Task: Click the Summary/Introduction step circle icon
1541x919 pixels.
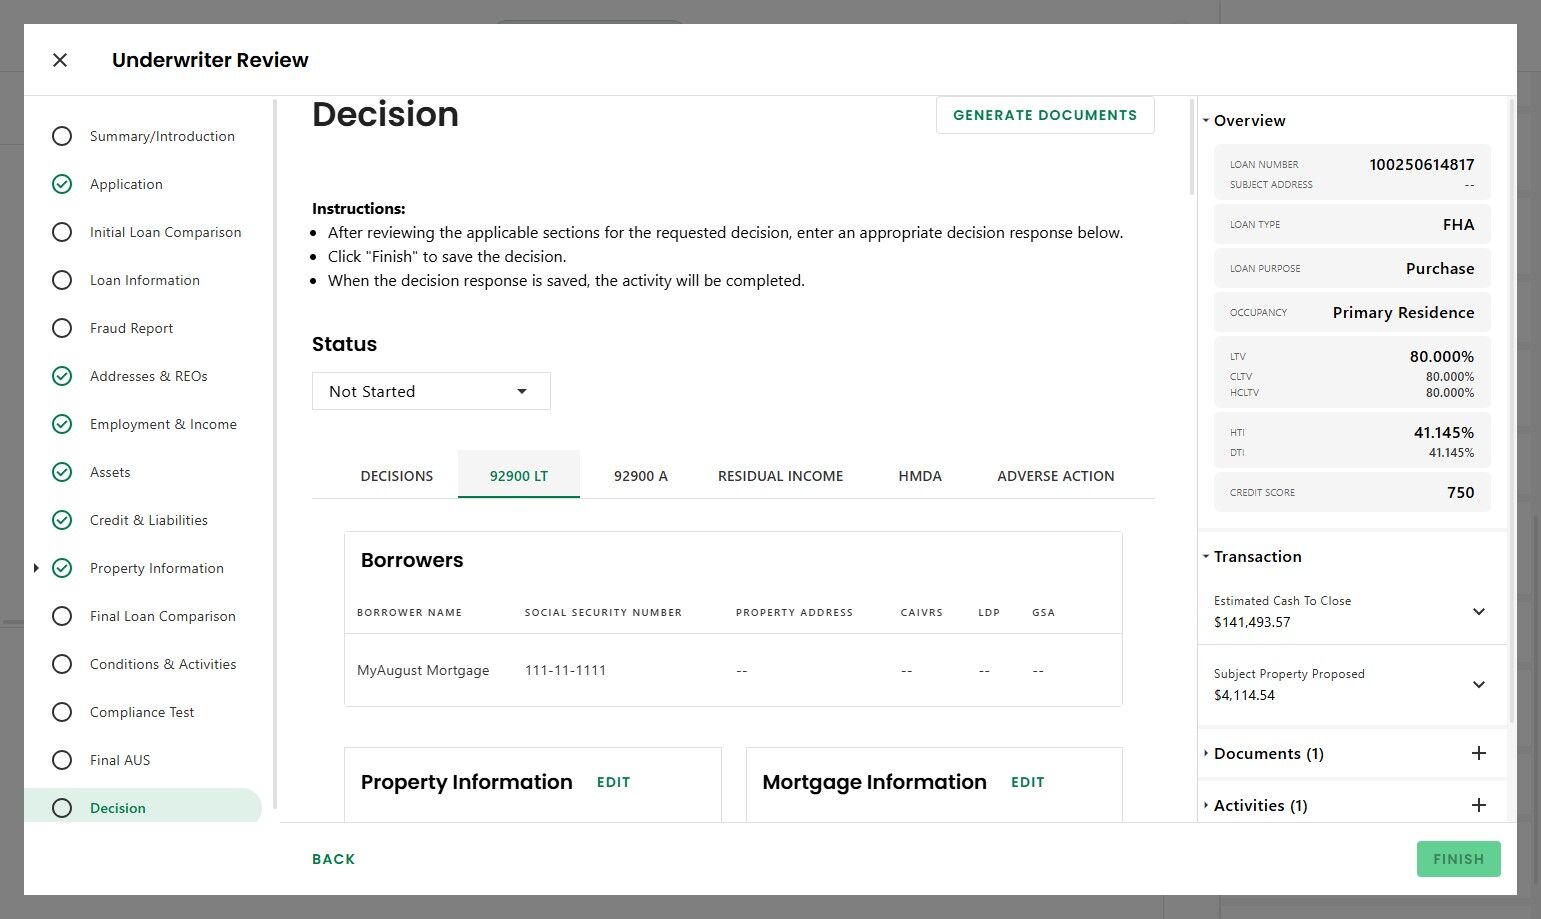Action: click(62, 136)
